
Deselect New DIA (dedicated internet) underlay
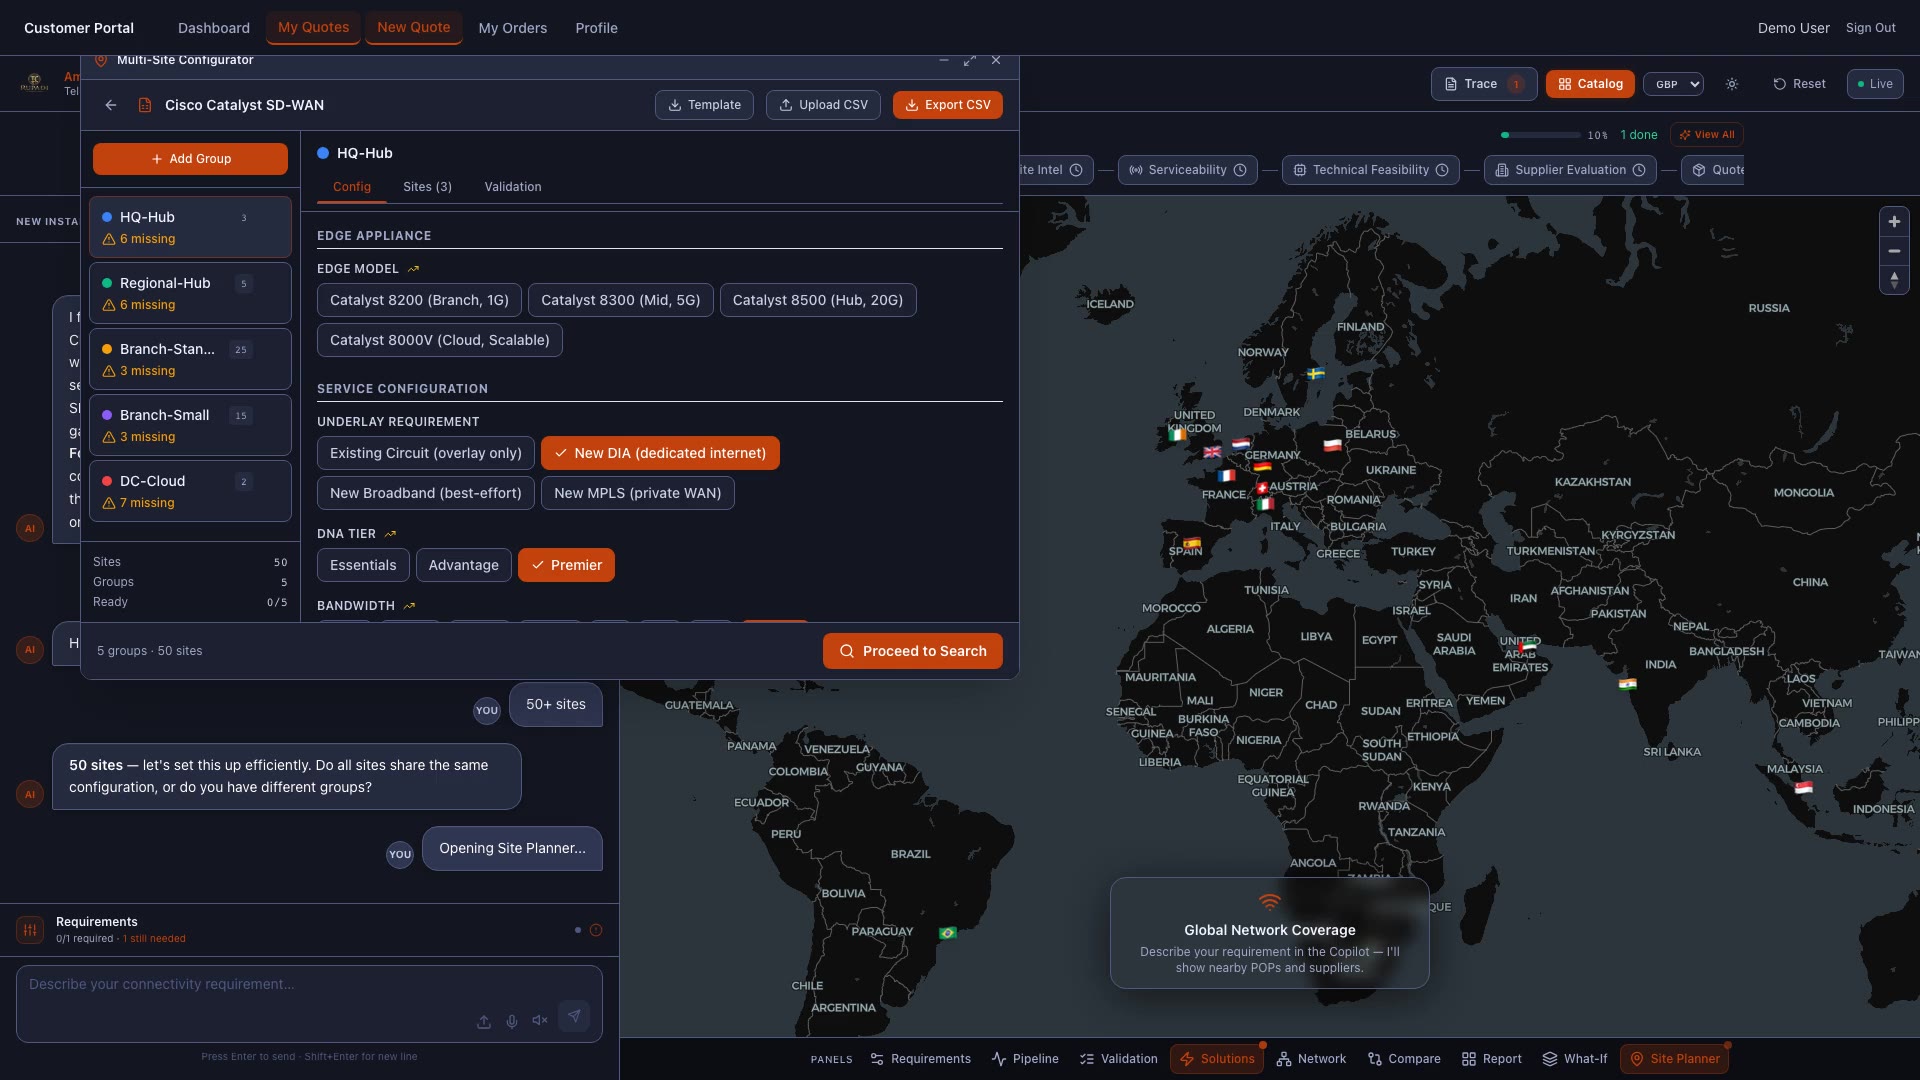pos(660,453)
